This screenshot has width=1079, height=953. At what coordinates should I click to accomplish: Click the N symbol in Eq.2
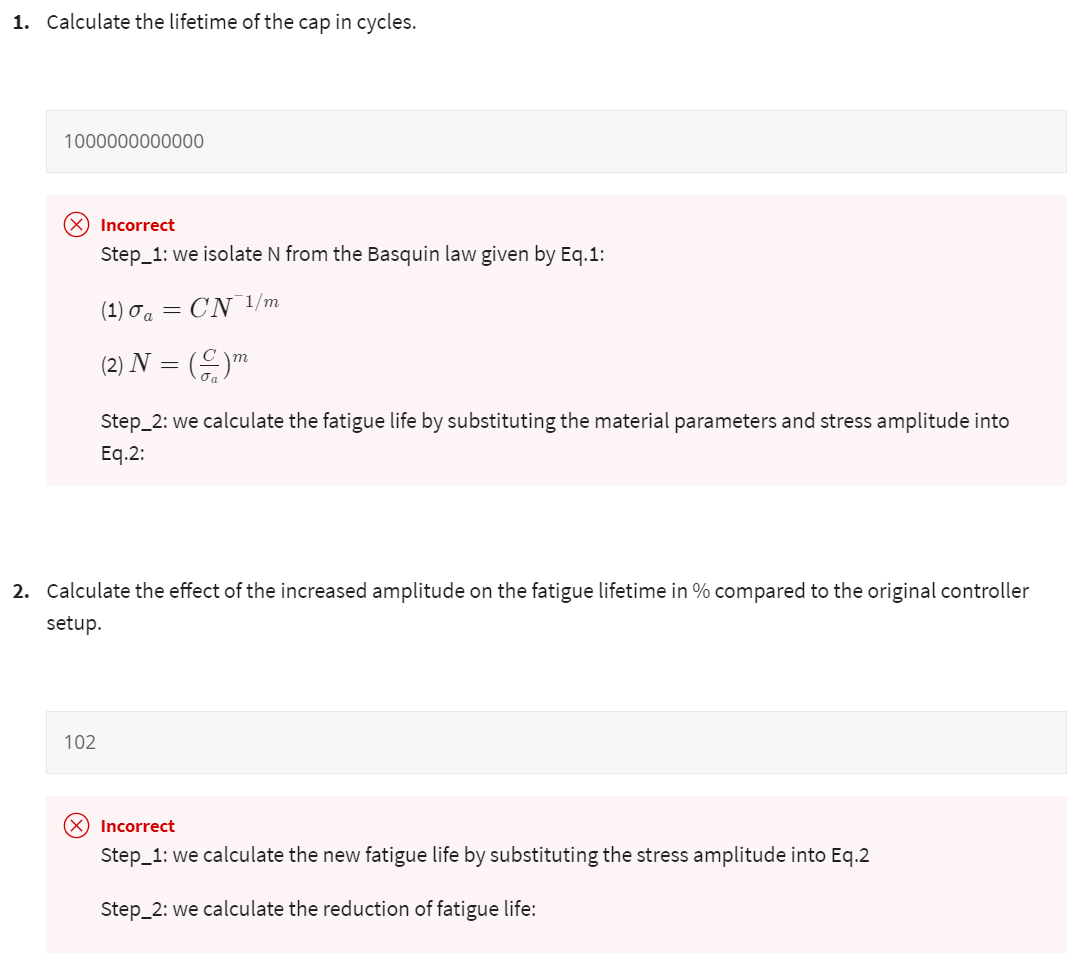(141, 362)
